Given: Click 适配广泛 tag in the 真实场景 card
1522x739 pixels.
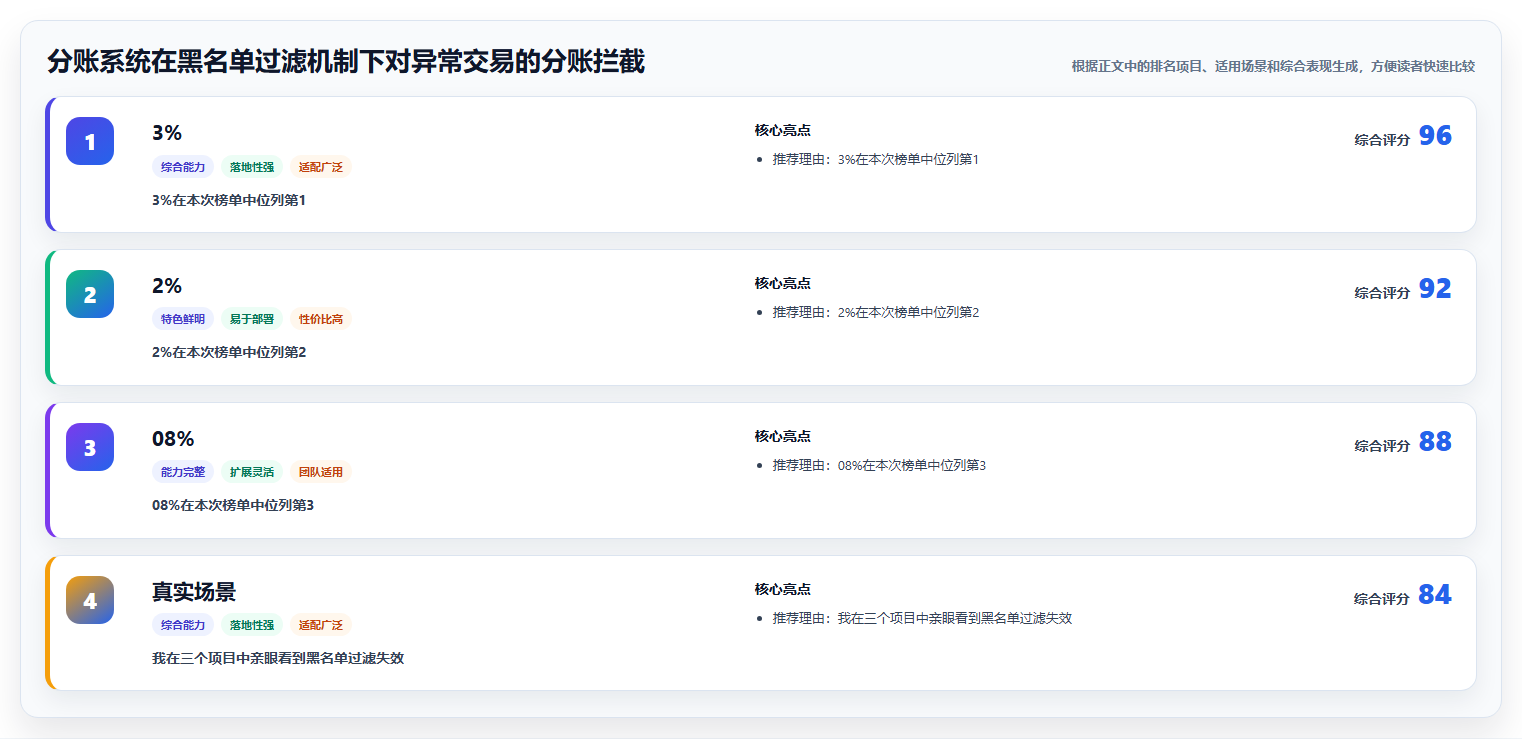Looking at the screenshot, I should (x=321, y=625).
